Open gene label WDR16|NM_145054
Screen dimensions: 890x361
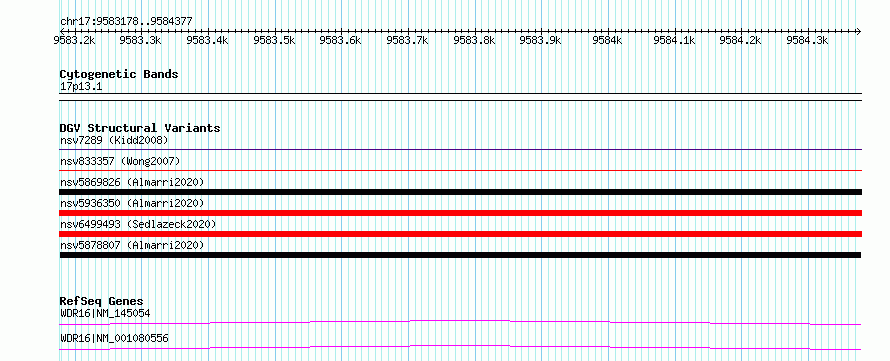105,313
